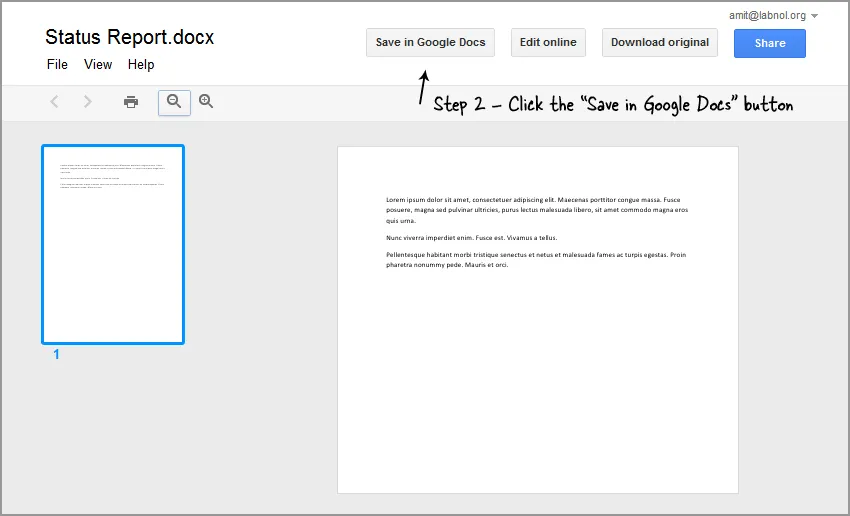Screen dimensions: 850x516
Task: Click the Nunc viverra imperdiet paragraph
Action: pyautogui.click(x=471, y=238)
